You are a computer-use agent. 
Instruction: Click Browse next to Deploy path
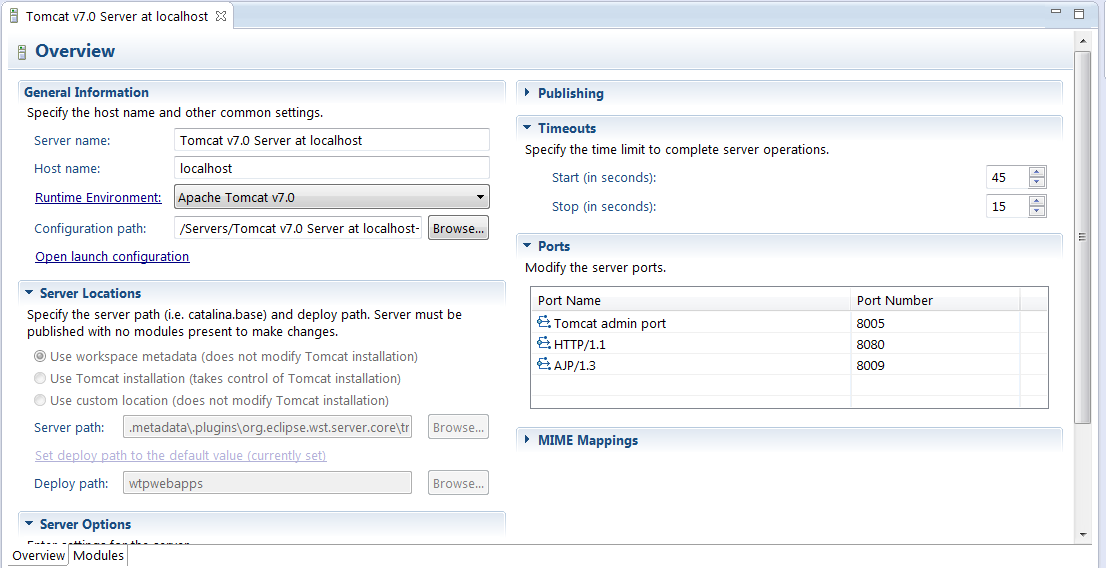(x=458, y=483)
